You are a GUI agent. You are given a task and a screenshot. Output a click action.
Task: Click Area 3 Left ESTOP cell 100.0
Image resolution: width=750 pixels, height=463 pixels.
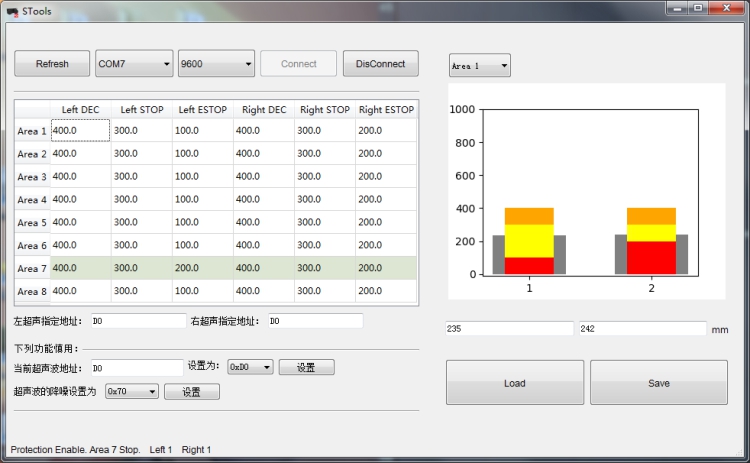point(203,176)
